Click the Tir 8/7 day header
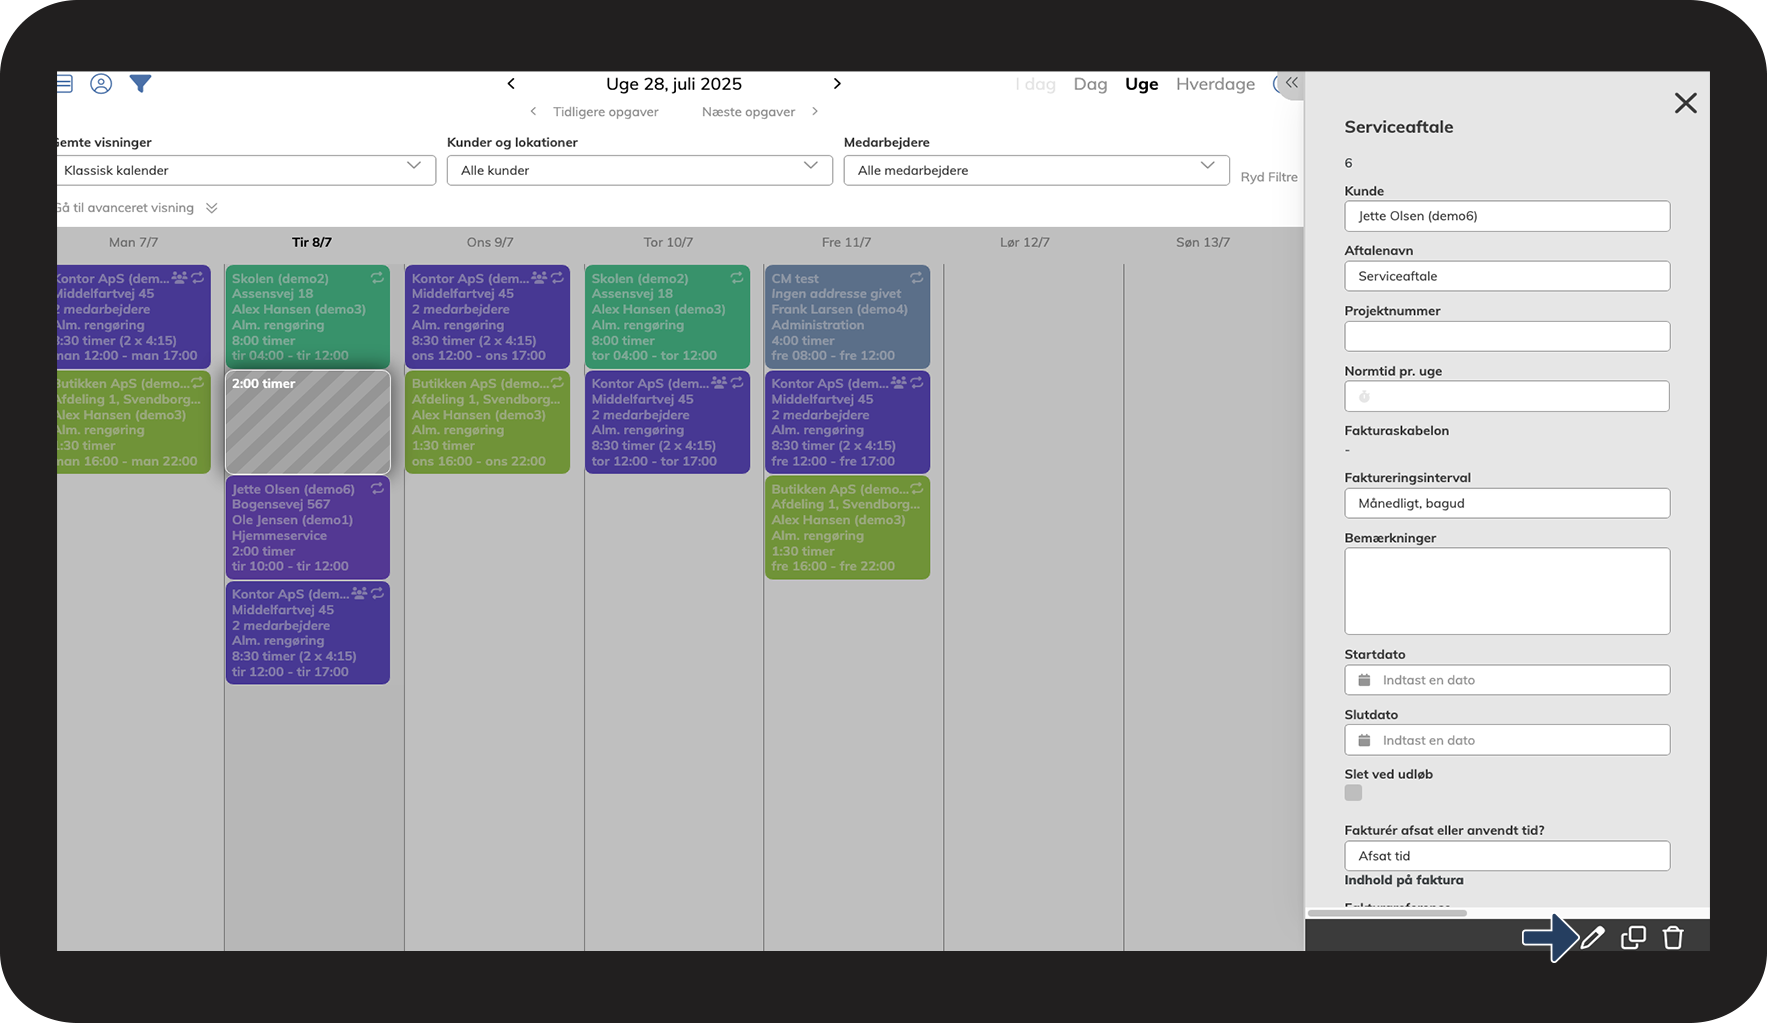Viewport: 1767px width, 1023px height. [312, 242]
